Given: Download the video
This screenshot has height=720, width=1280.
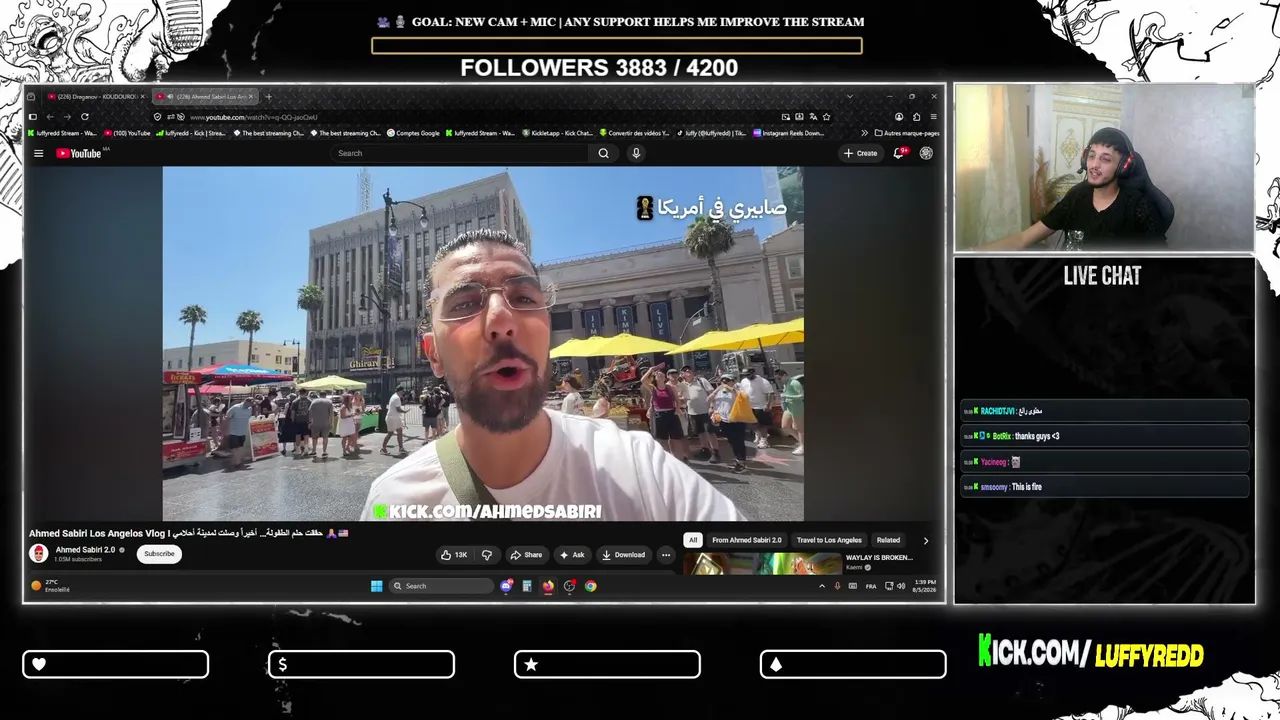Looking at the screenshot, I should point(623,555).
